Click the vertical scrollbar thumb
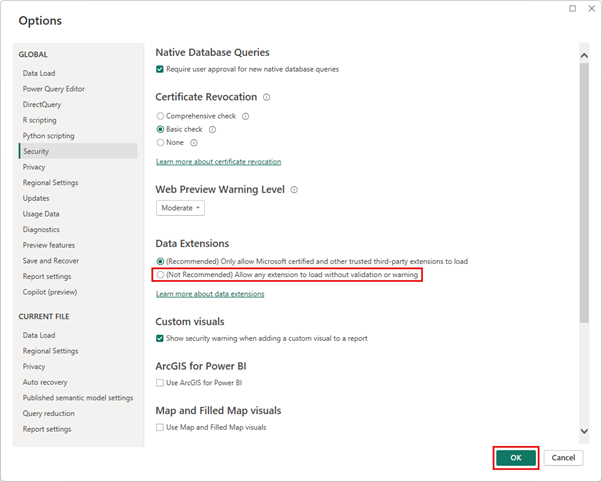The height and width of the screenshot is (482, 602). [584, 192]
